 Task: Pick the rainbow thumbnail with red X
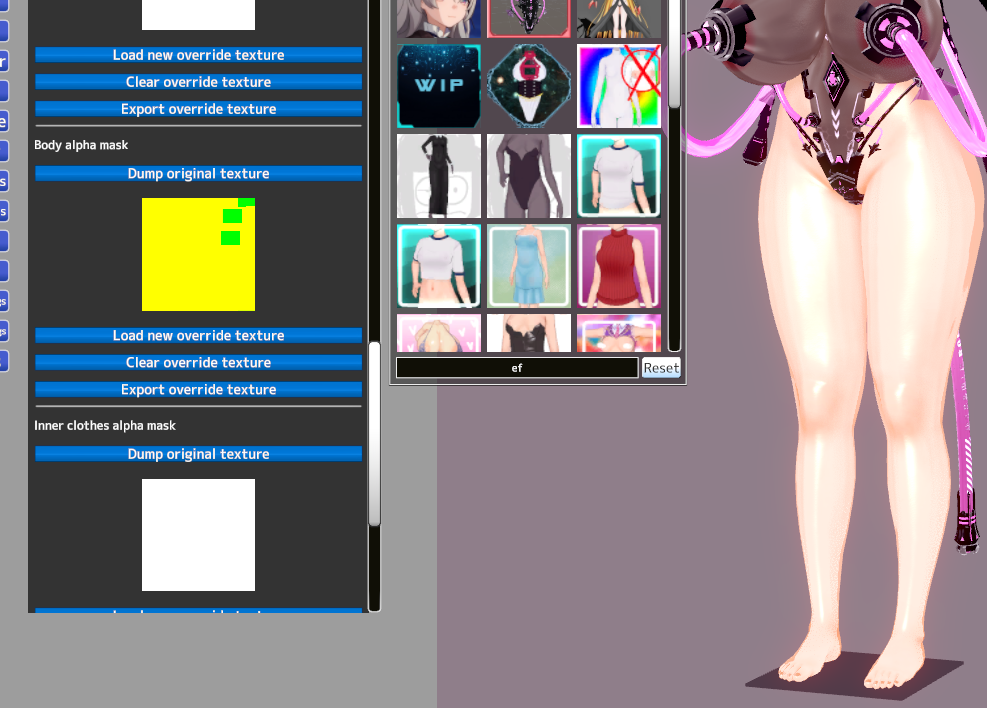click(x=619, y=86)
